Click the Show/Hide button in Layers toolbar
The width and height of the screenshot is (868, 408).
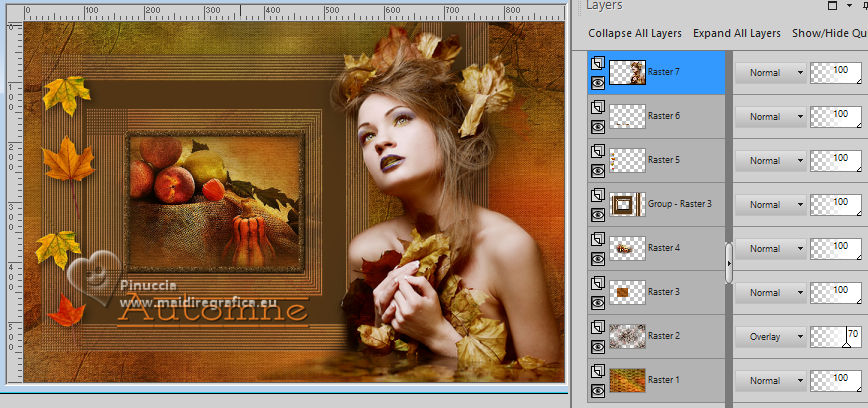[829, 33]
